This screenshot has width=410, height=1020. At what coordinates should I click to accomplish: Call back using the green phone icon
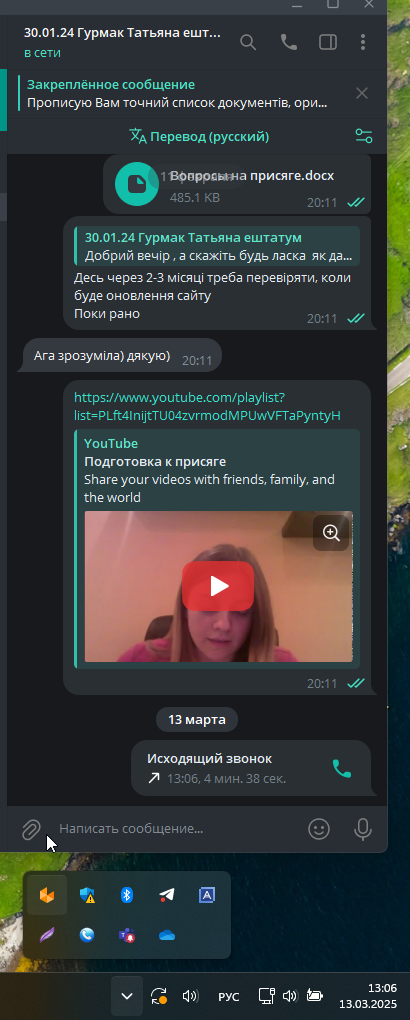pos(342,768)
